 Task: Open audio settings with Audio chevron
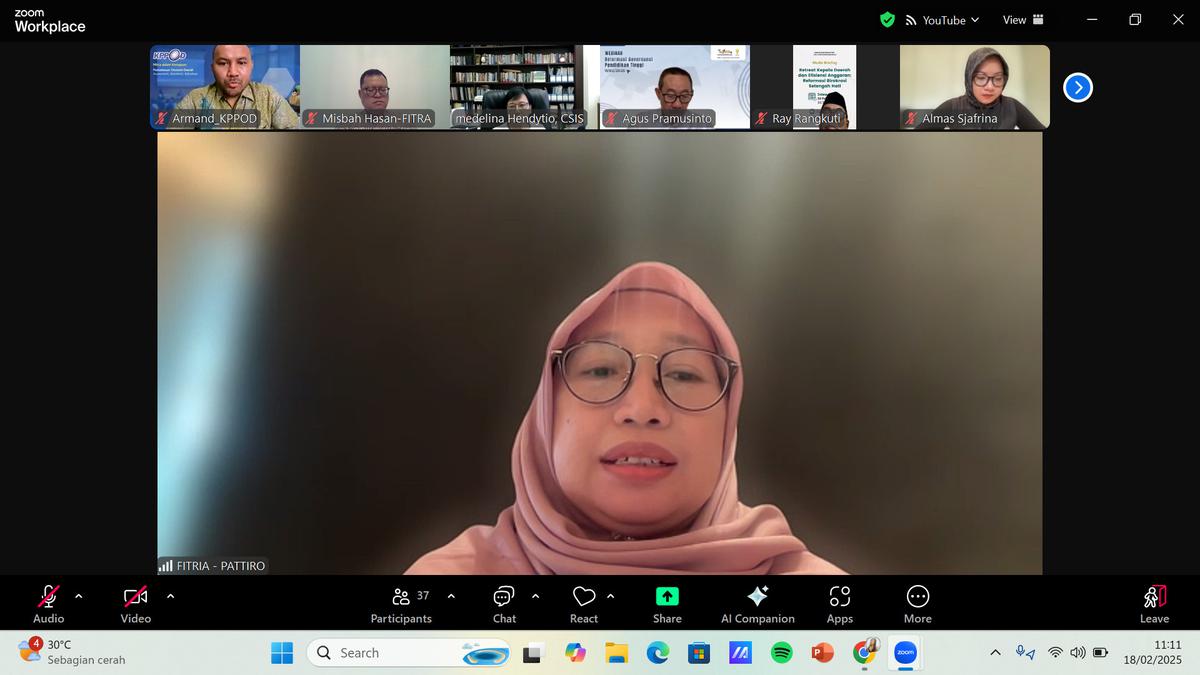click(81, 599)
